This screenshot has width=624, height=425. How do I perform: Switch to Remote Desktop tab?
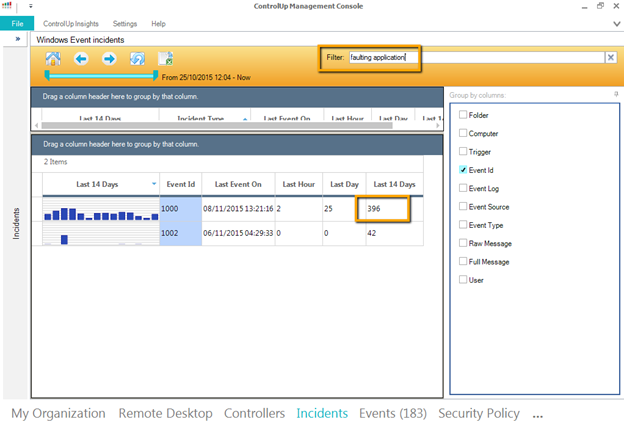click(x=166, y=413)
